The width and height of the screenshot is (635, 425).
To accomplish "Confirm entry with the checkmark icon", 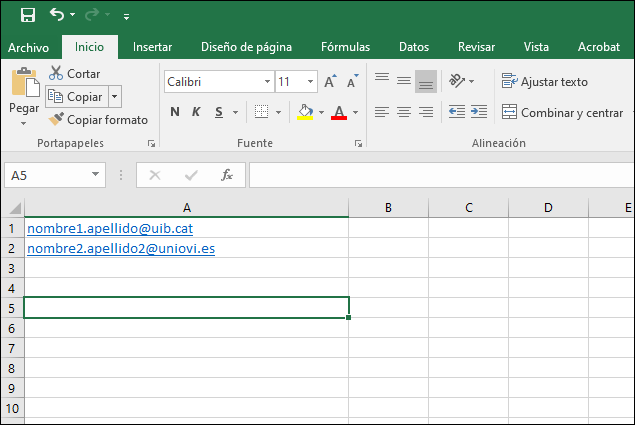I will [x=191, y=175].
